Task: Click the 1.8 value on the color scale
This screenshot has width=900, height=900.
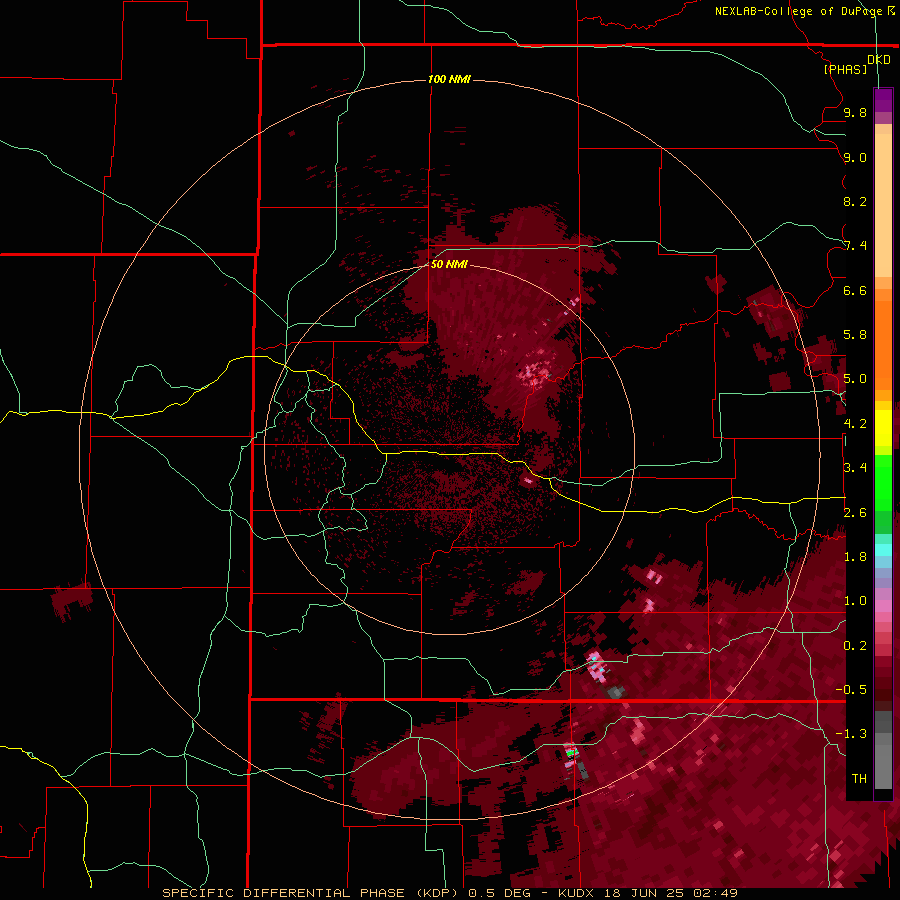Action: click(x=855, y=557)
